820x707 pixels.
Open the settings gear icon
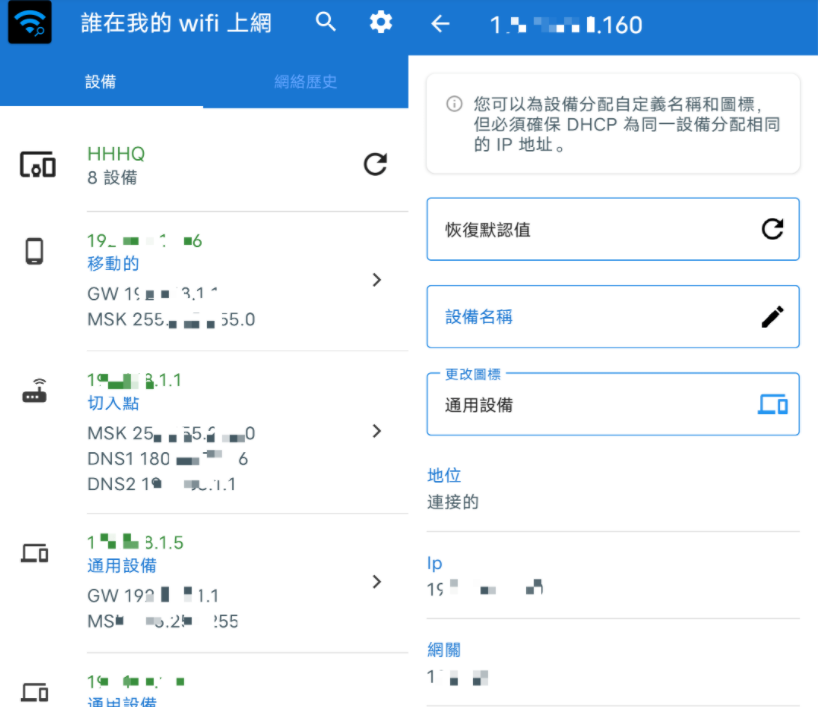[x=380, y=22]
